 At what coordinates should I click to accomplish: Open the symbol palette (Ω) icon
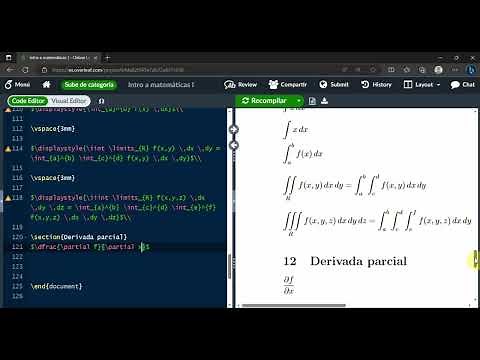[101, 101]
